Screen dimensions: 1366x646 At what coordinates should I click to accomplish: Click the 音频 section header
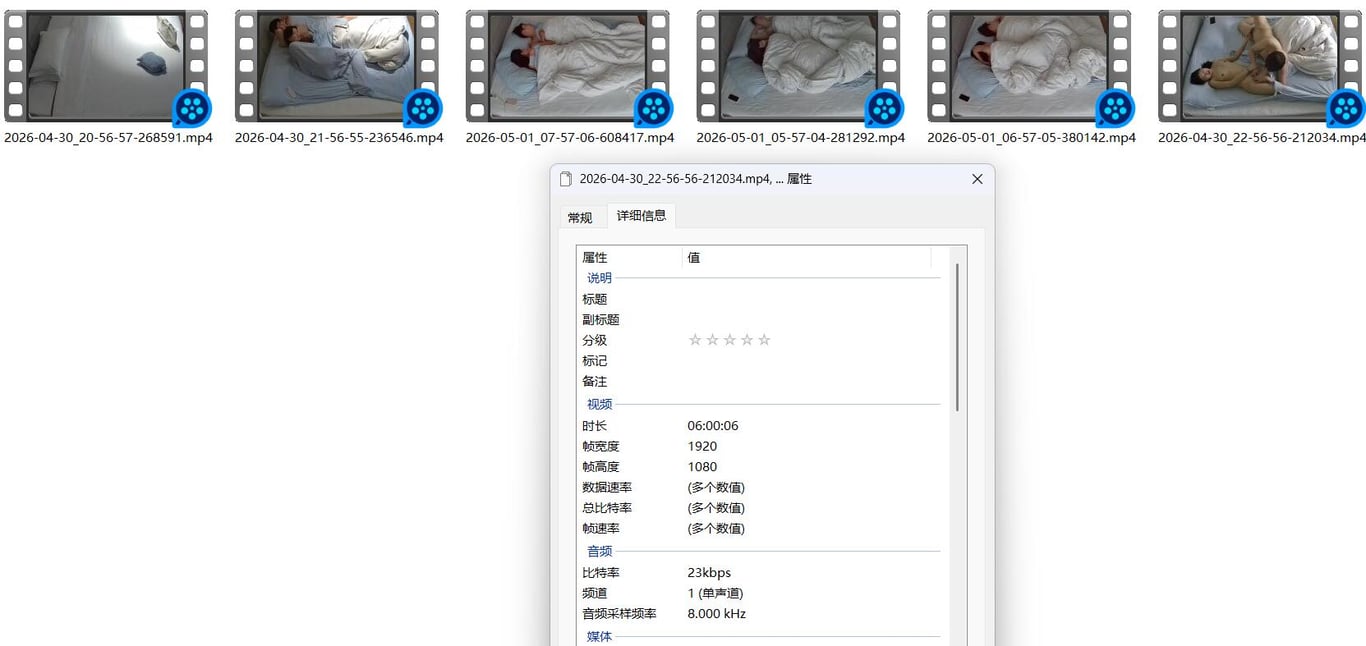pyautogui.click(x=599, y=551)
